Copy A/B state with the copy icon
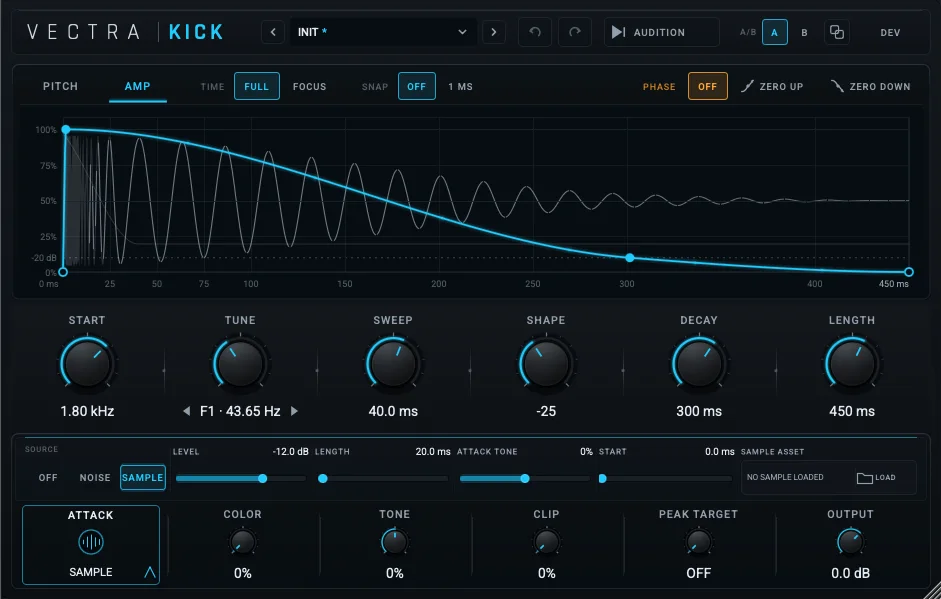The image size is (941, 599). click(x=837, y=32)
